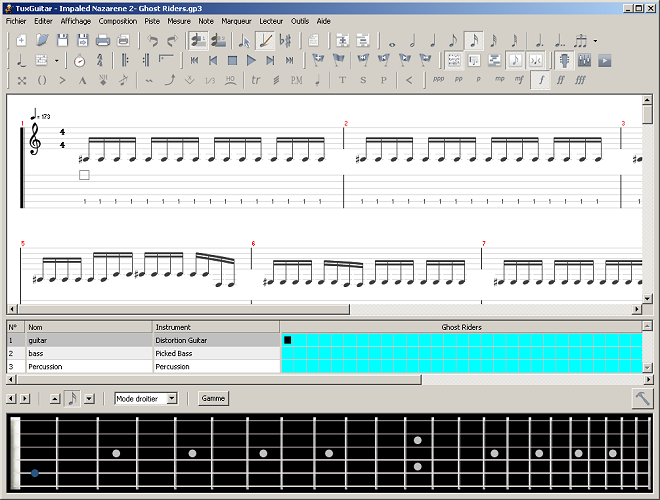Stop playback
The image size is (660, 500).
[232, 61]
